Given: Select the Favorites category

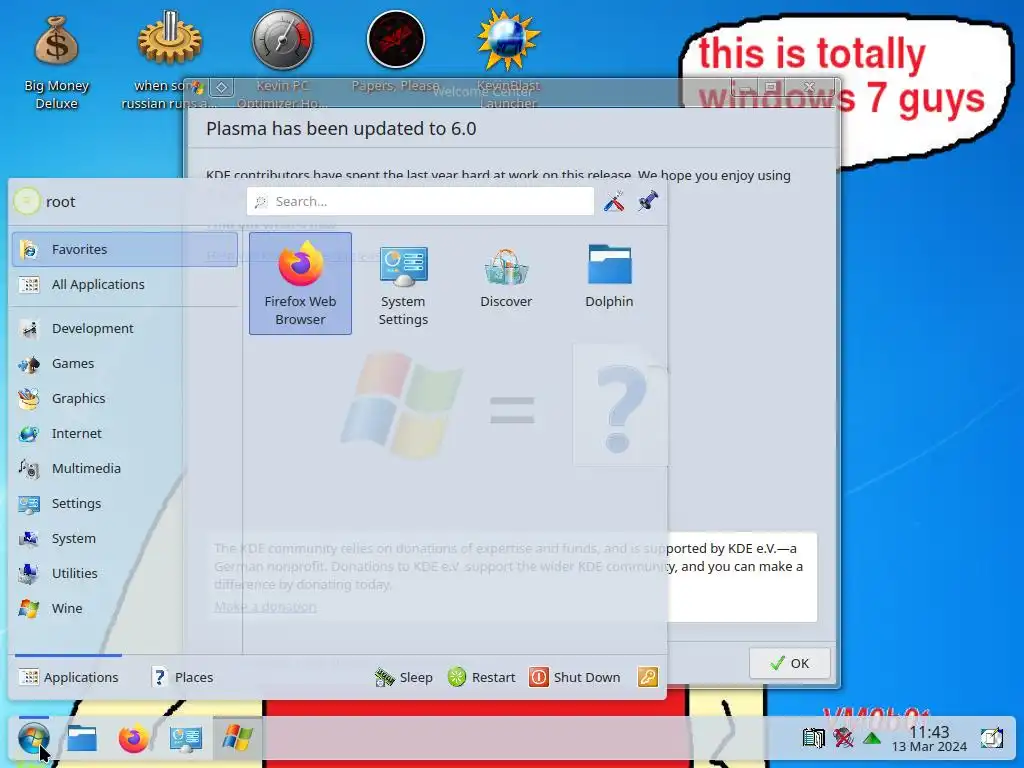Looking at the screenshot, I should pyautogui.click(x=125, y=249).
